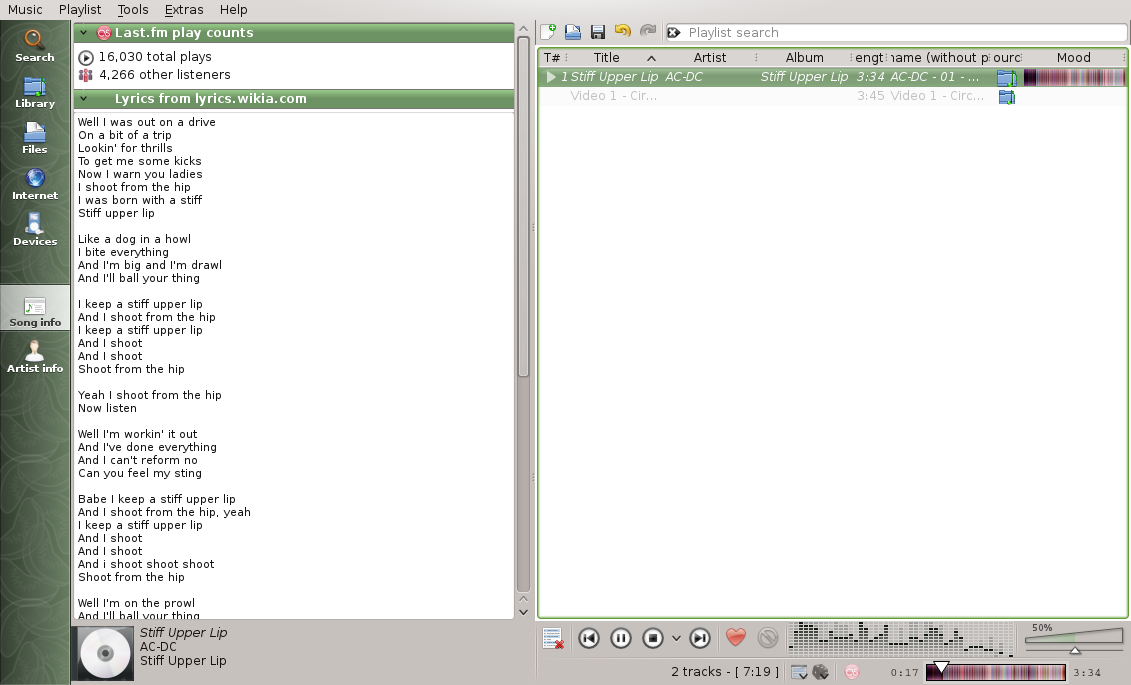Click the '16,030 total plays' text
This screenshot has width=1131, height=685.
(x=155, y=57)
